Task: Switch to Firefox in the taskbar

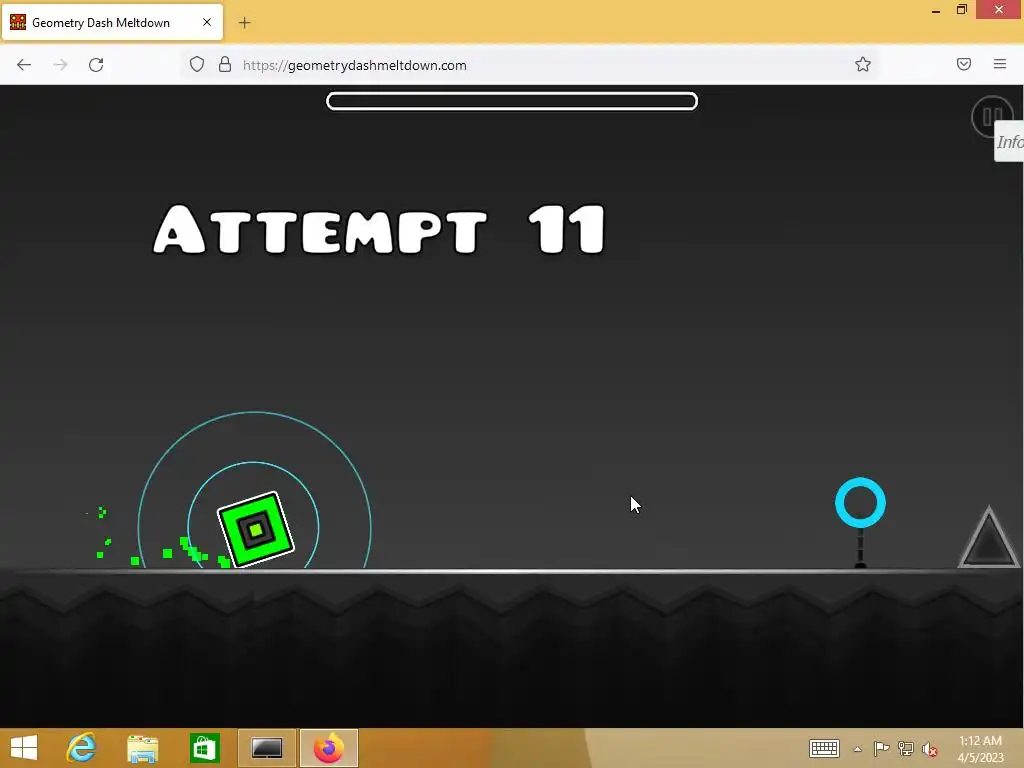Action: [328, 748]
